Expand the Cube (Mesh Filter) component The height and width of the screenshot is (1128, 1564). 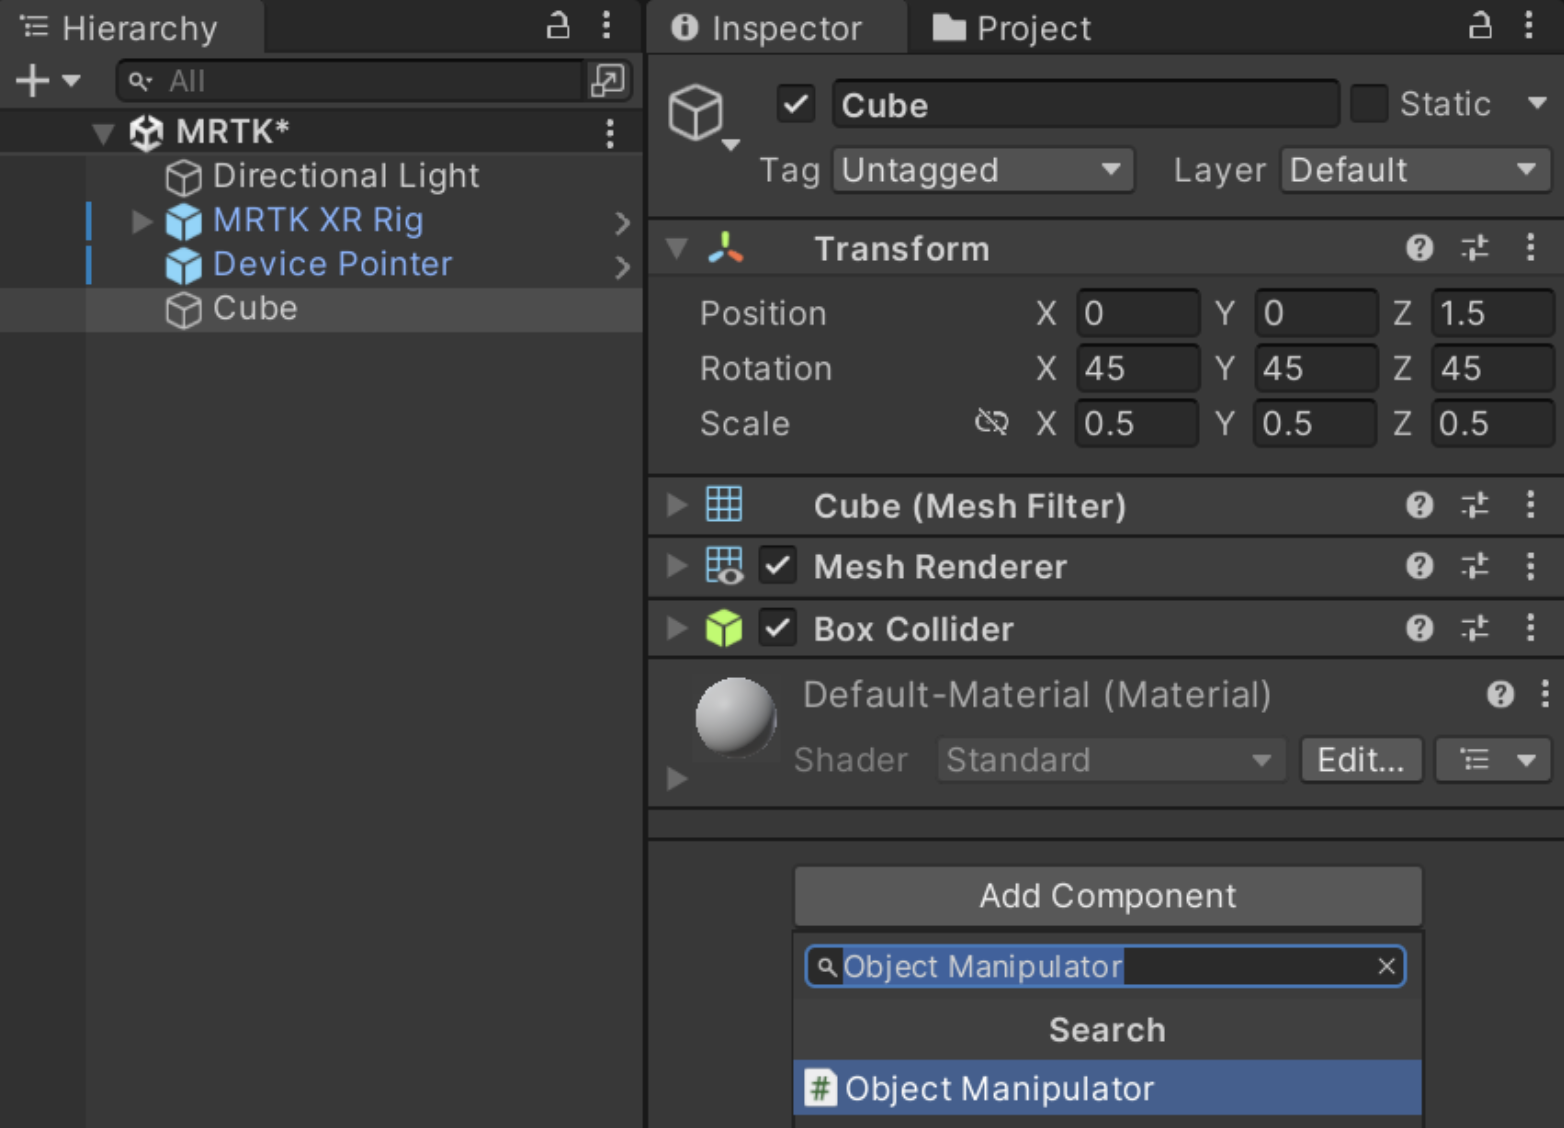677,505
